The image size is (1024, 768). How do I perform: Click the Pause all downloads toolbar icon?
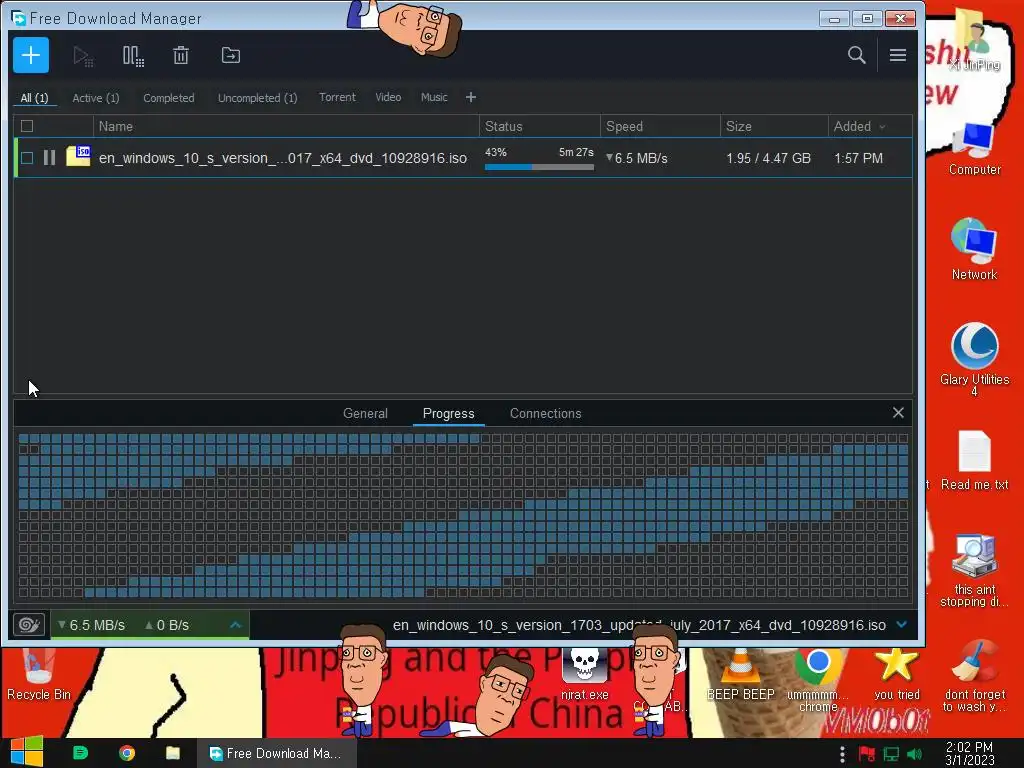tap(133, 56)
